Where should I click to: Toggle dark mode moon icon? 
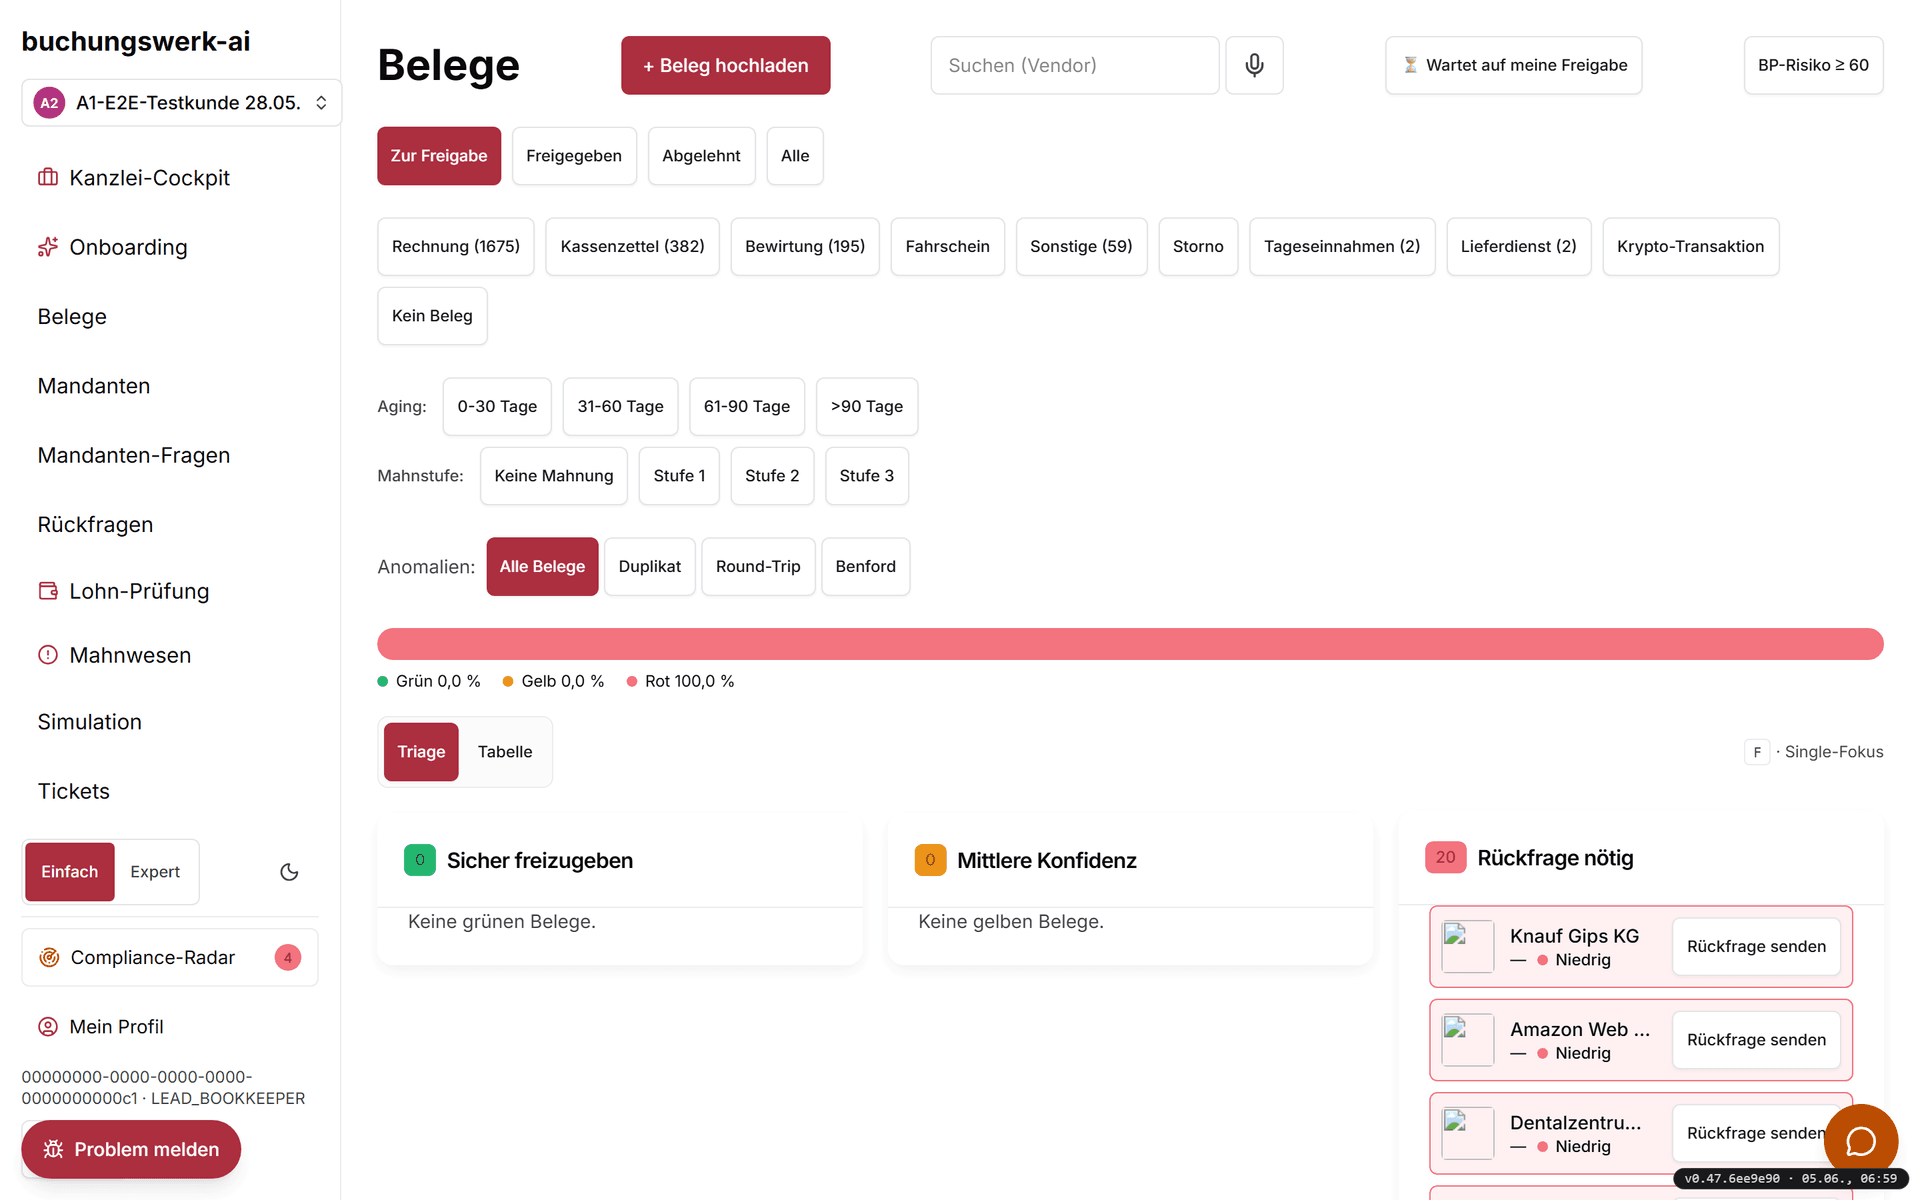[x=289, y=872]
